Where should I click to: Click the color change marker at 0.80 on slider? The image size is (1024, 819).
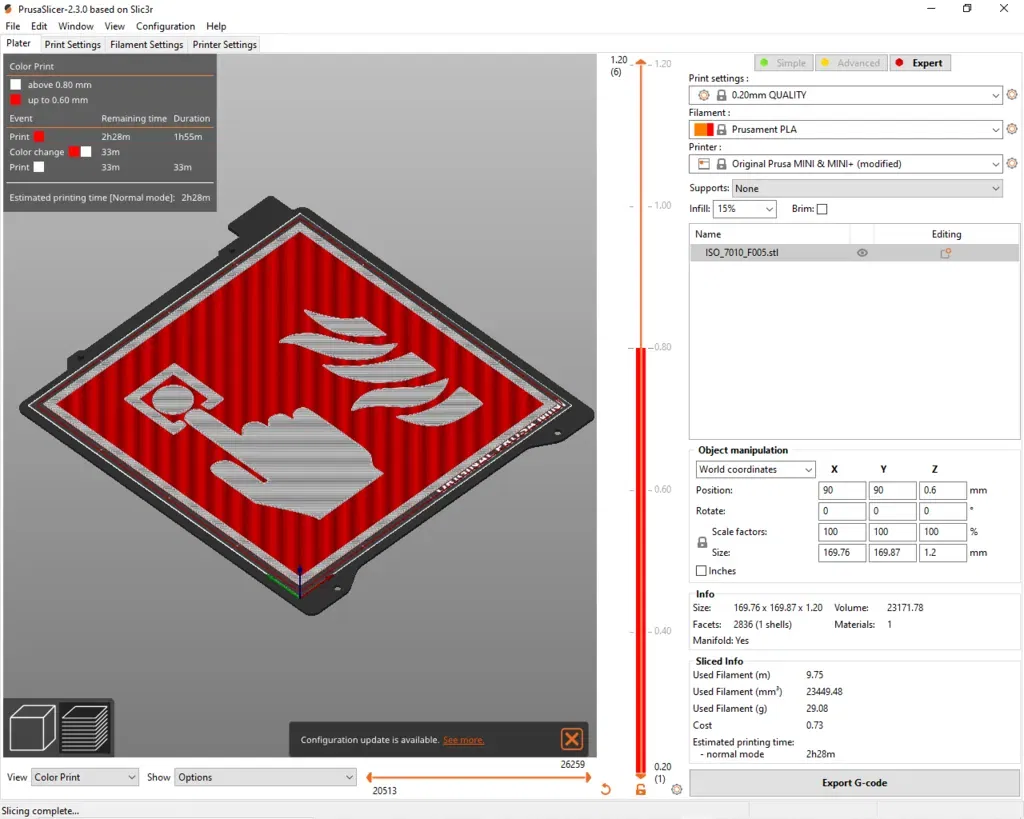tap(641, 347)
